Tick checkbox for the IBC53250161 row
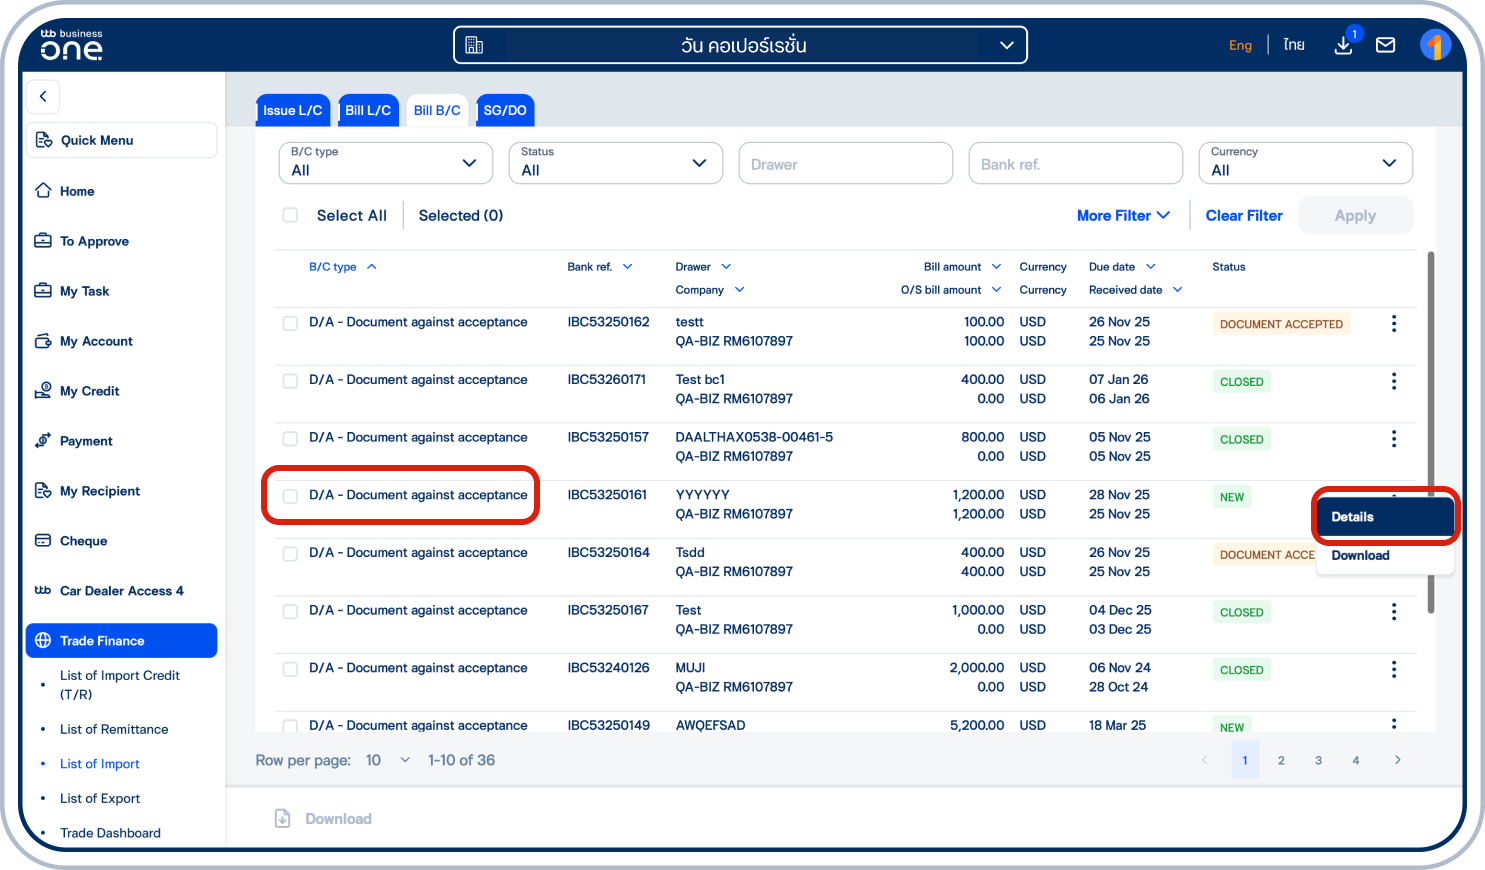 (x=290, y=496)
